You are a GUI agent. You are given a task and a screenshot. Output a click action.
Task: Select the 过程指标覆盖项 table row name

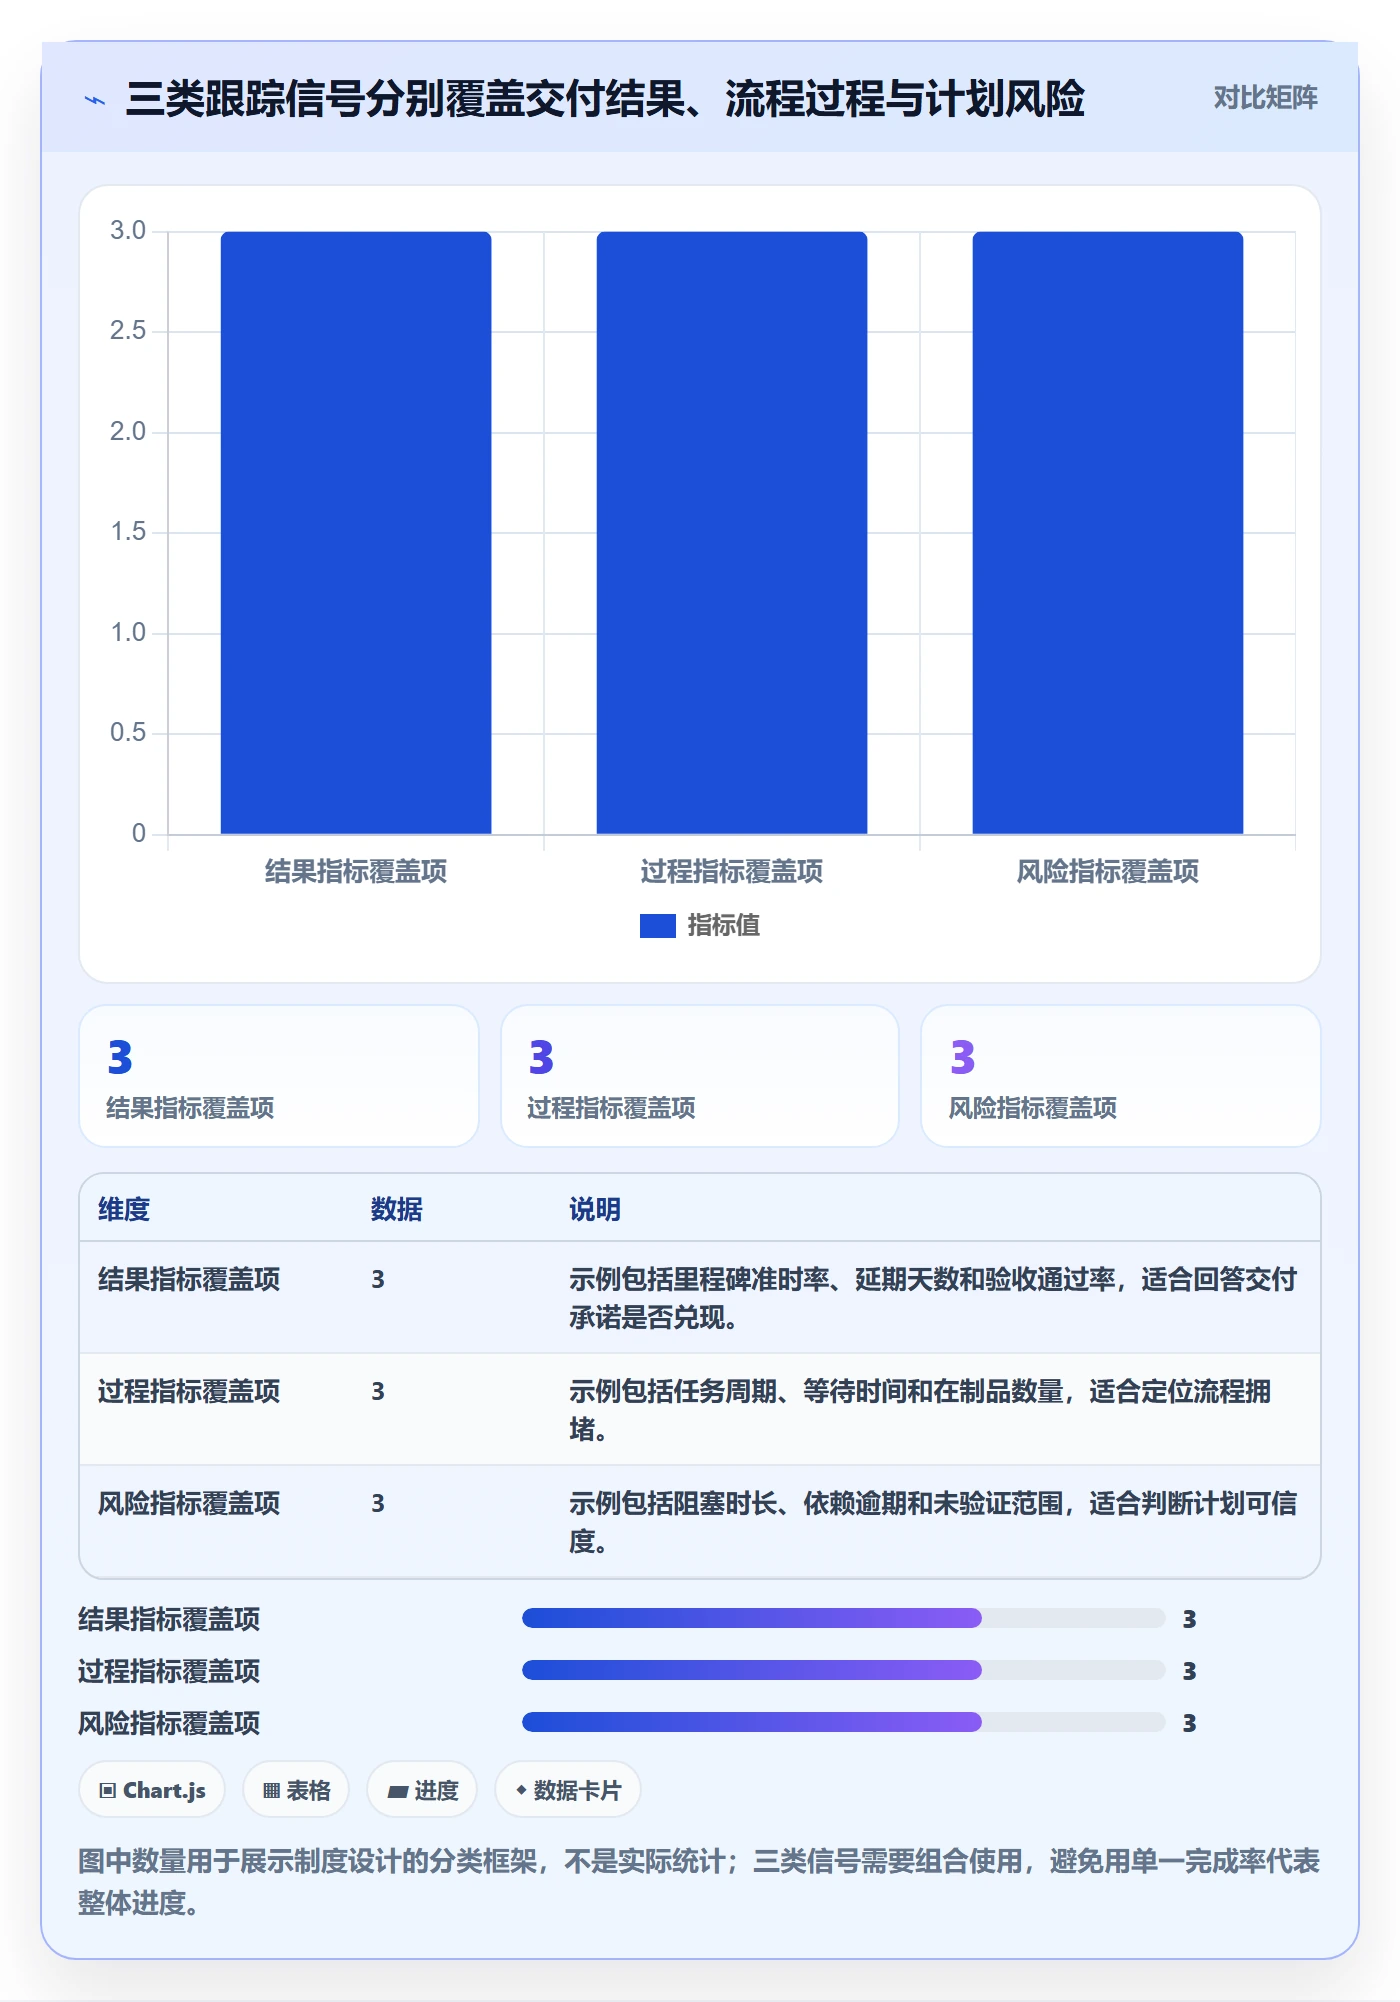tap(189, 1391)
